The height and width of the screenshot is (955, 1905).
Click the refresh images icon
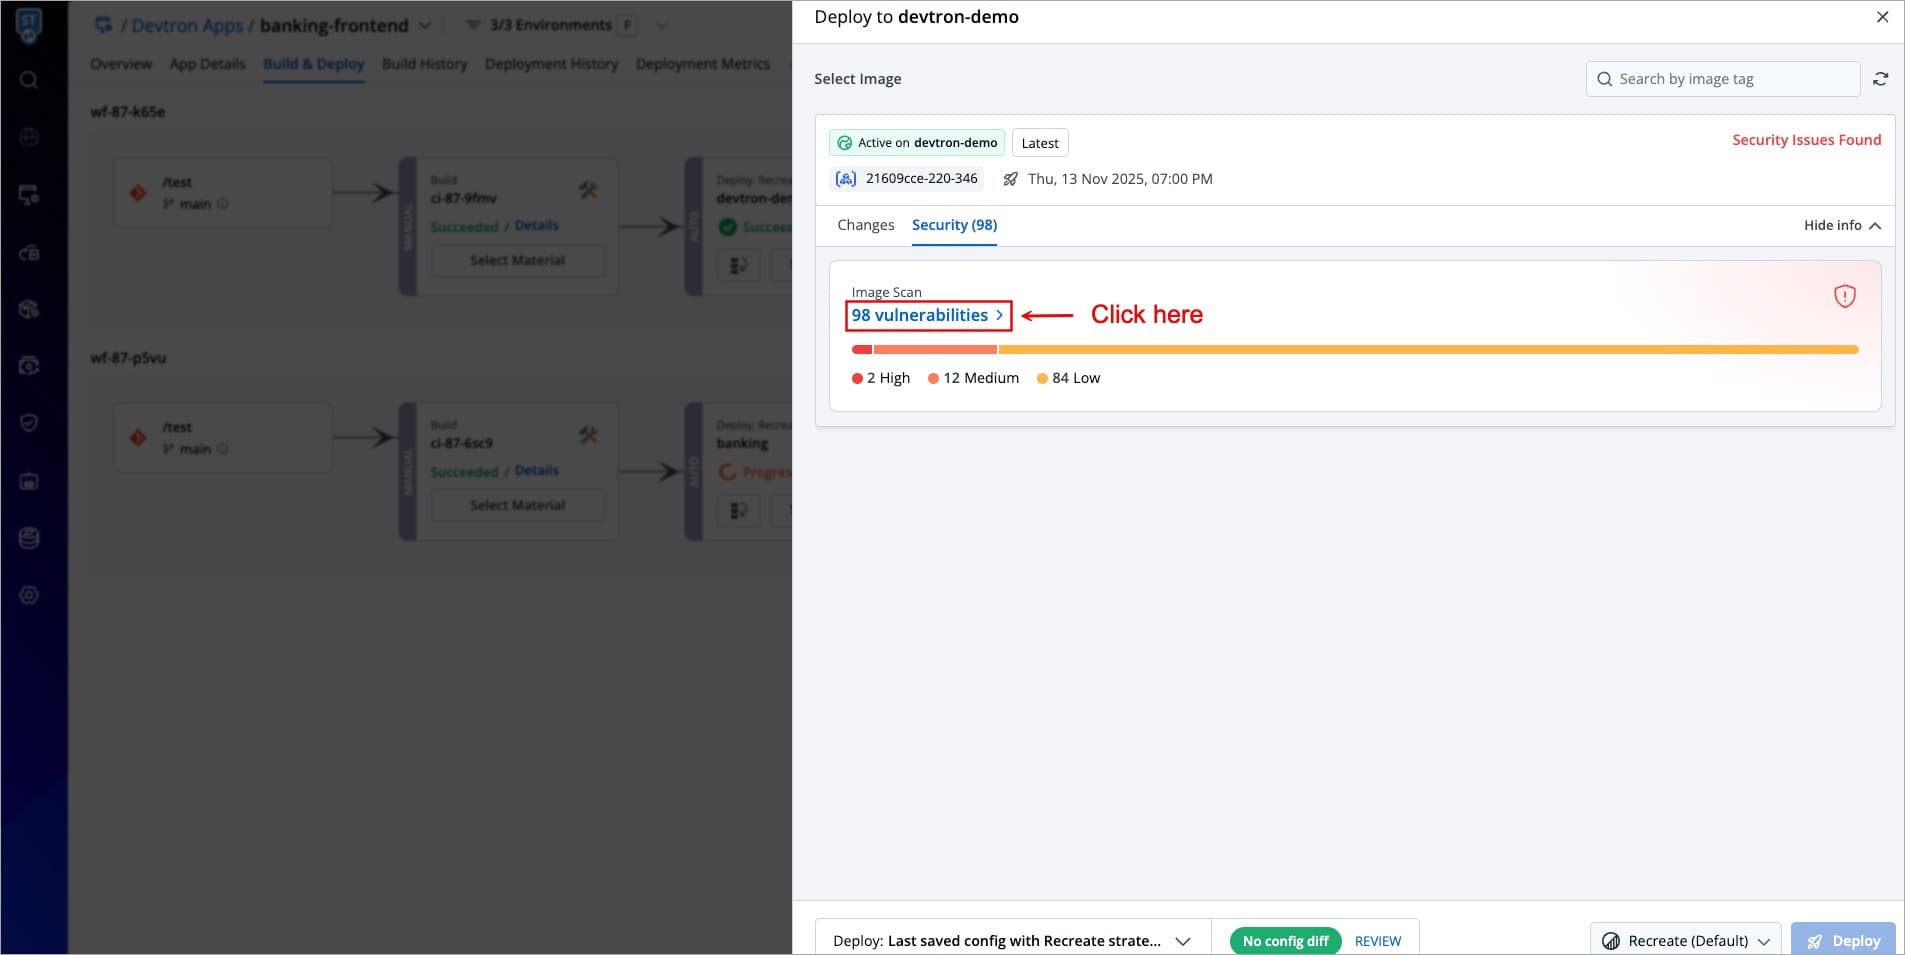(x=1880, y=79)
